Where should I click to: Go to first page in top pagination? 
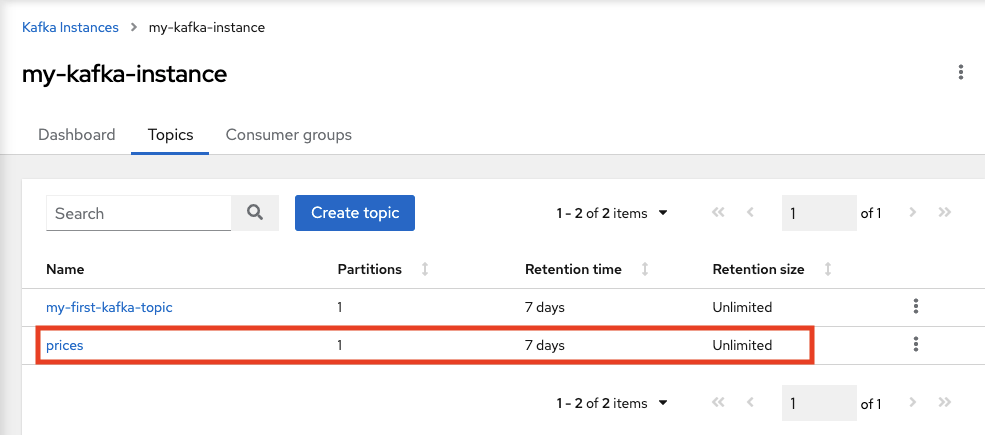[x=717, y=213]
